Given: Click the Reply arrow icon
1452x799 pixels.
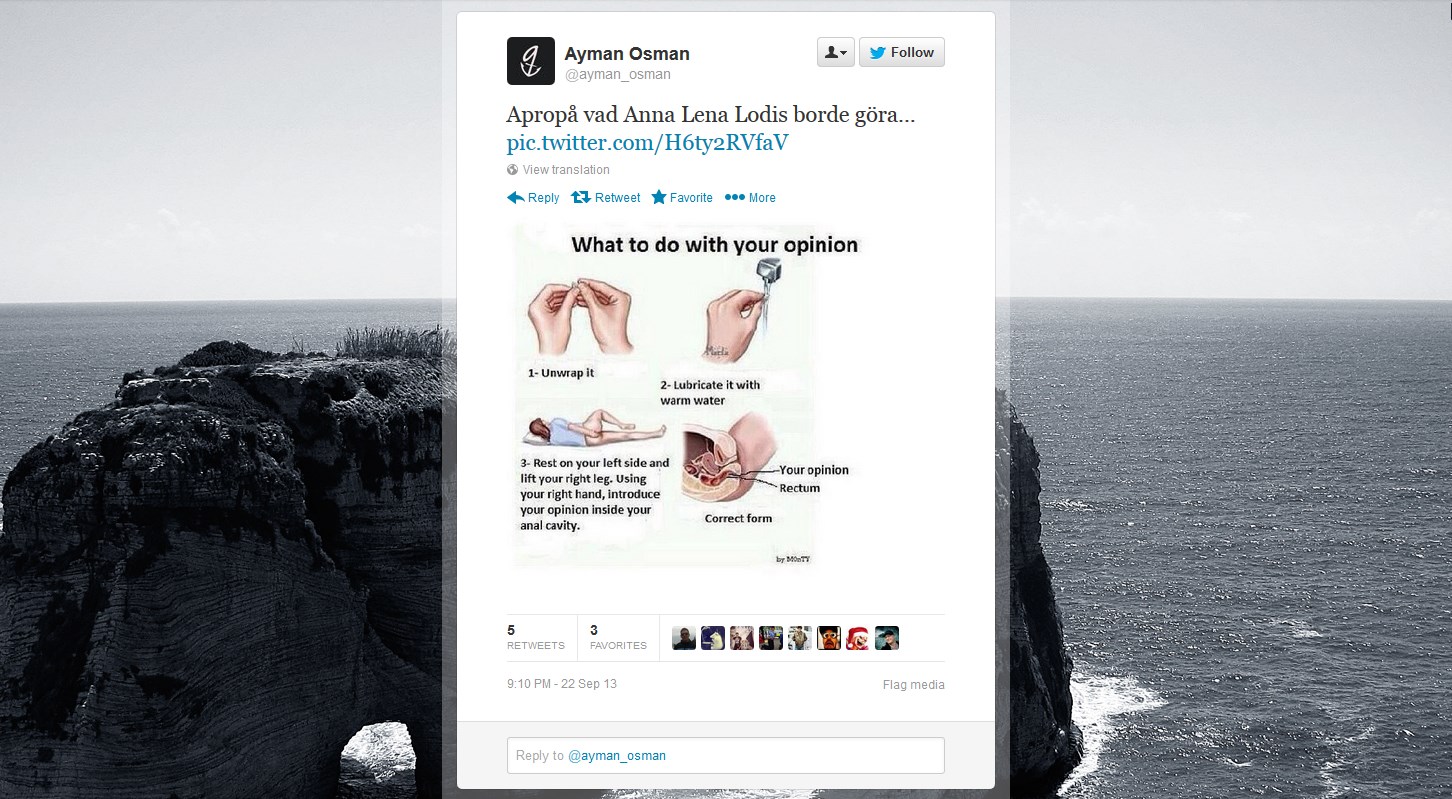Looking at the screenshot, I should (x=516, y=198).
